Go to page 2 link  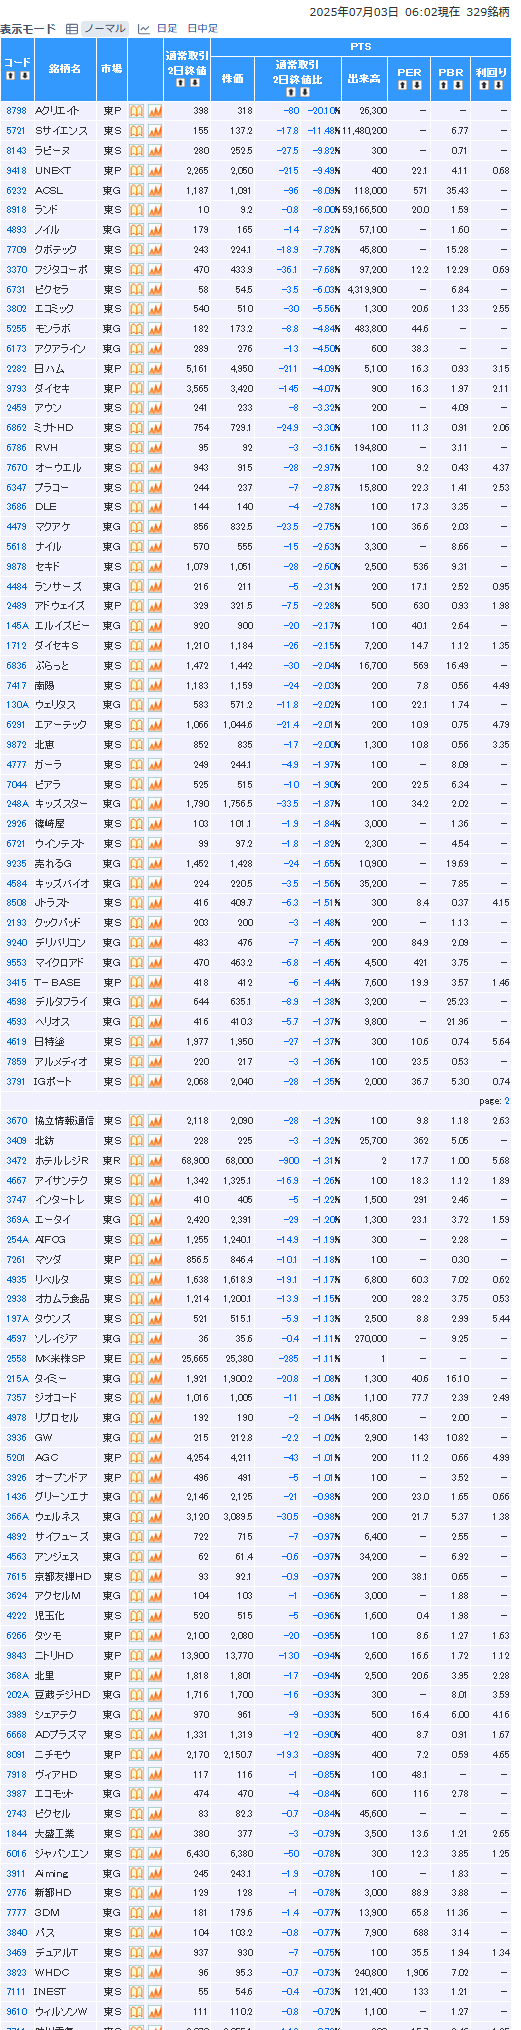point(506,1100)
